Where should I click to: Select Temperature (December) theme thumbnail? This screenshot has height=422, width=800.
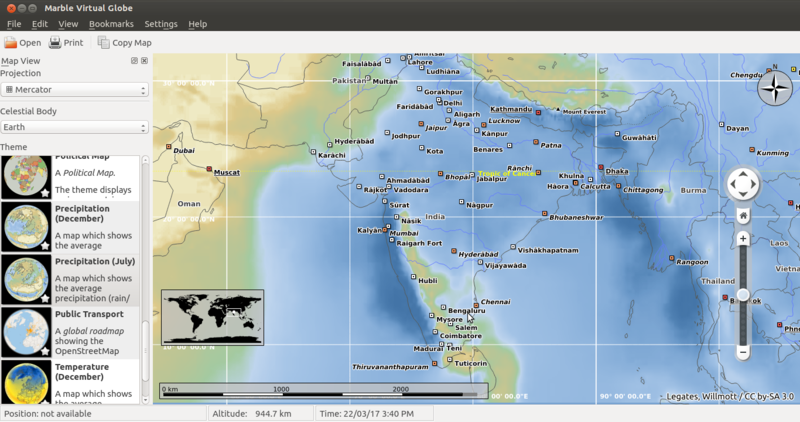pos(26,382)
